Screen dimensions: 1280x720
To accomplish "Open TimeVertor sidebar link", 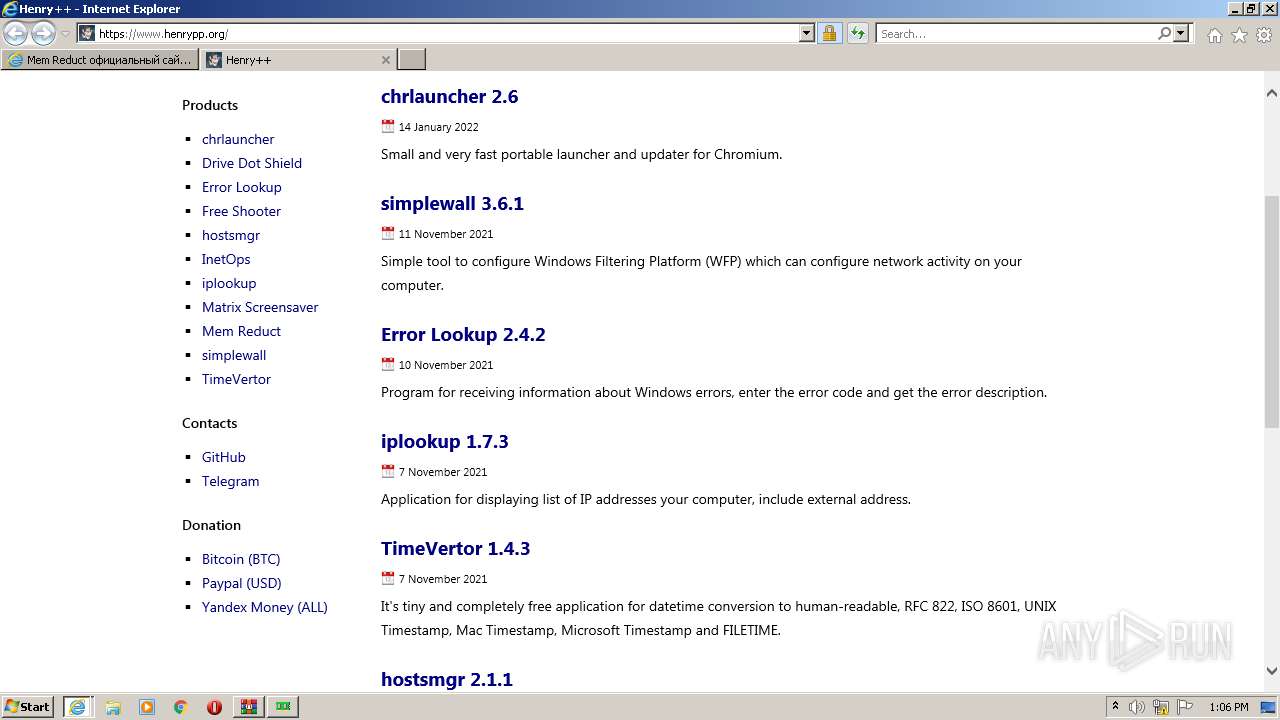I will (236, 379).
